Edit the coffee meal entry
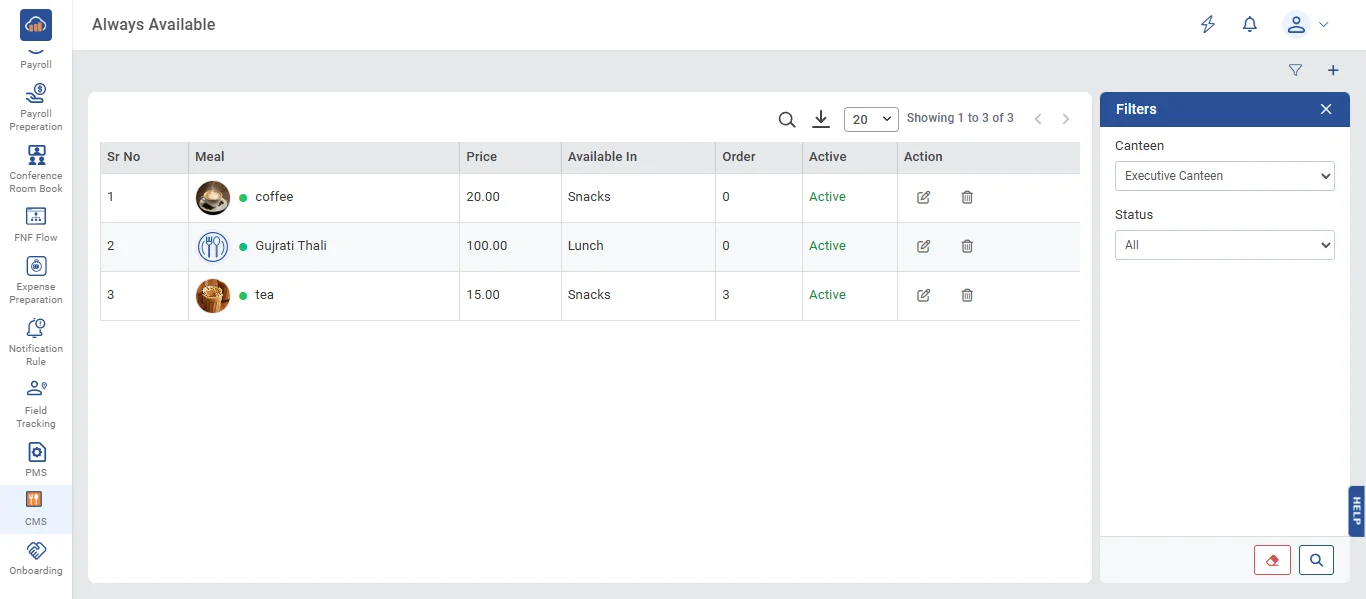Image resolution: width=1366 pixels, height=599 pixels. [923, 197]
